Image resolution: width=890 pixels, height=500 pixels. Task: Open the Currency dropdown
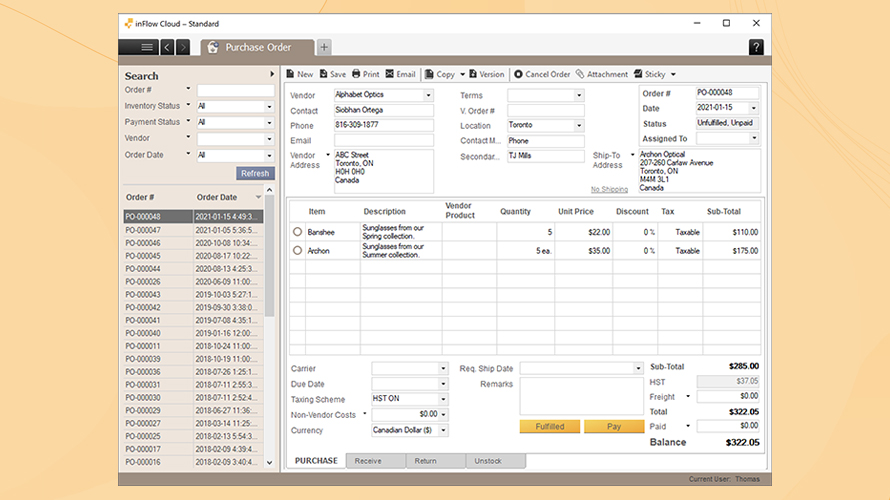tap(443, 431)
